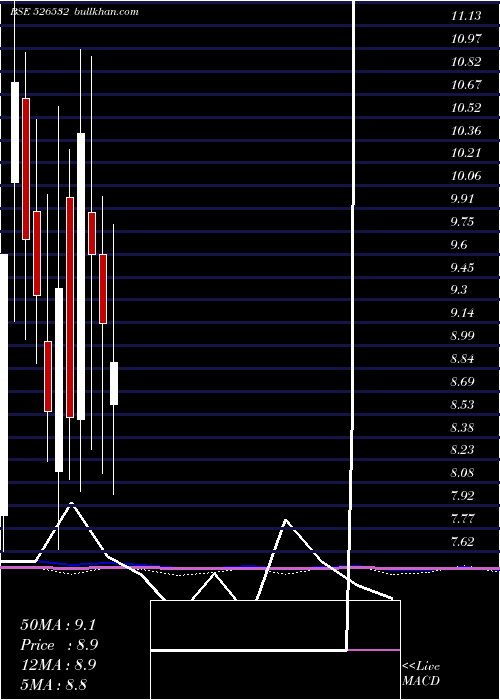This screenshot has width=500, height=700.
Task: Click the 8.53 price axis label
Action: (462, 405)
